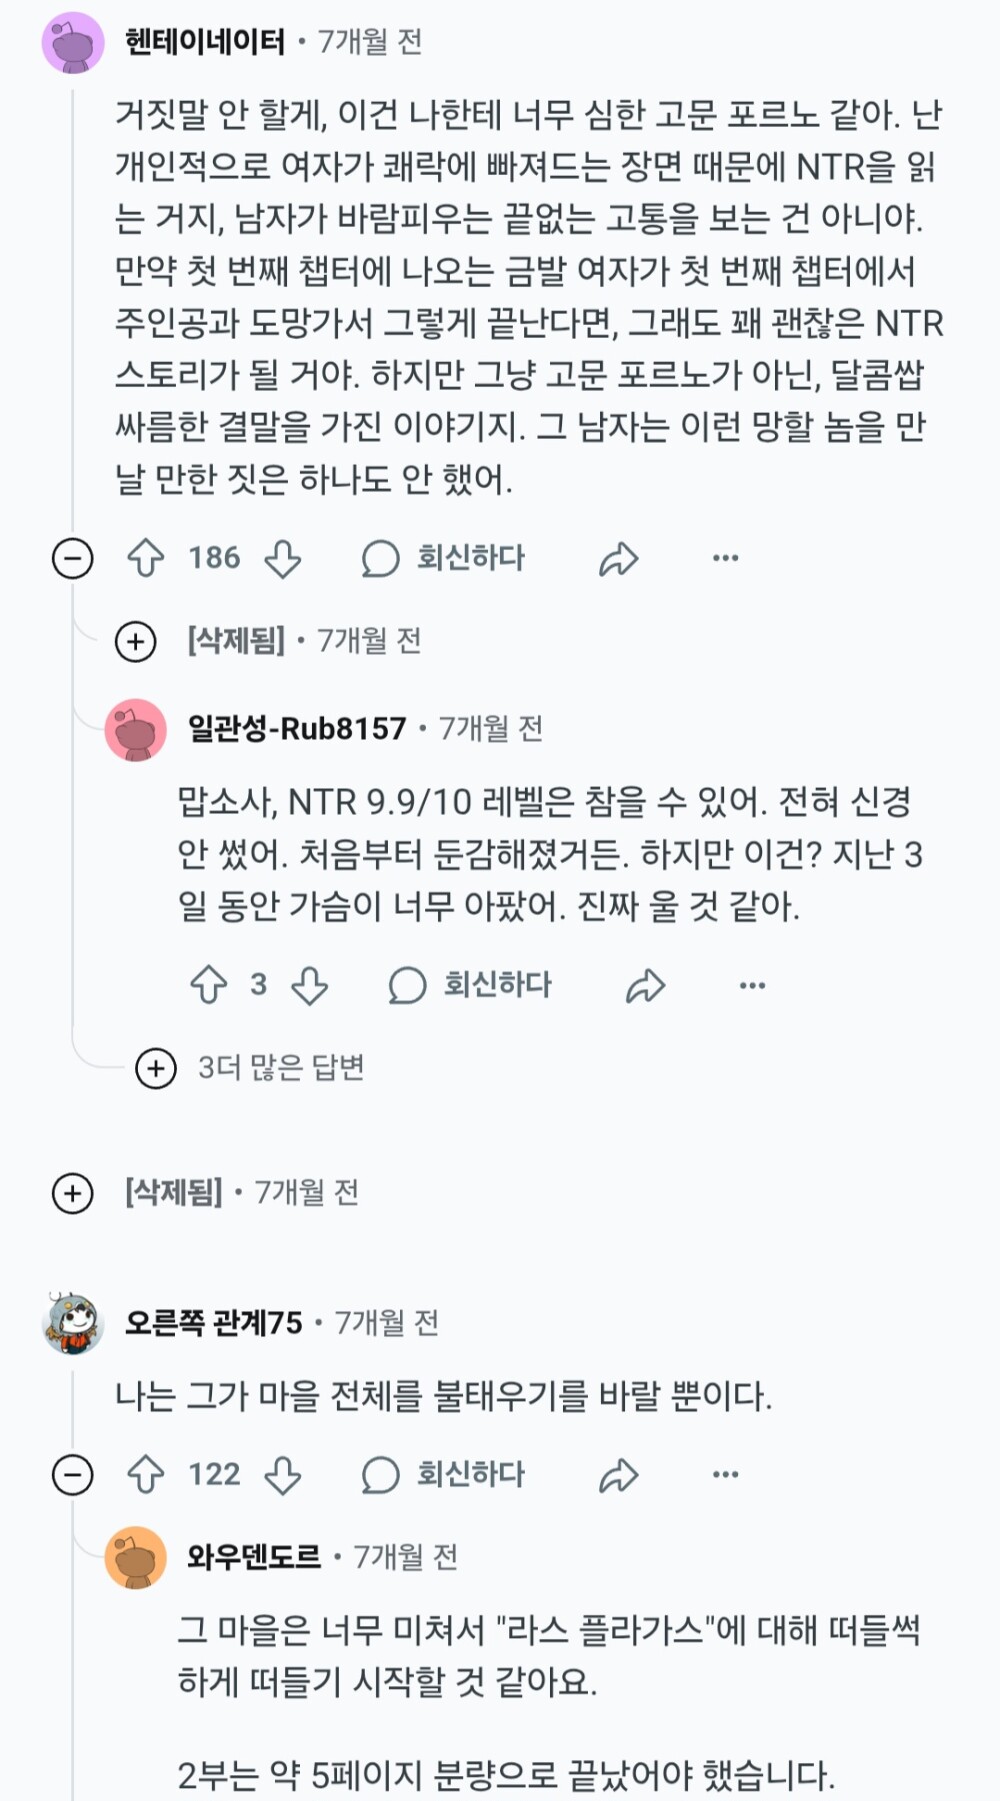This screenshot has width=1000, height=1801.
Task: Expand the top-level deleted comment
Action: coord(72,1193)
